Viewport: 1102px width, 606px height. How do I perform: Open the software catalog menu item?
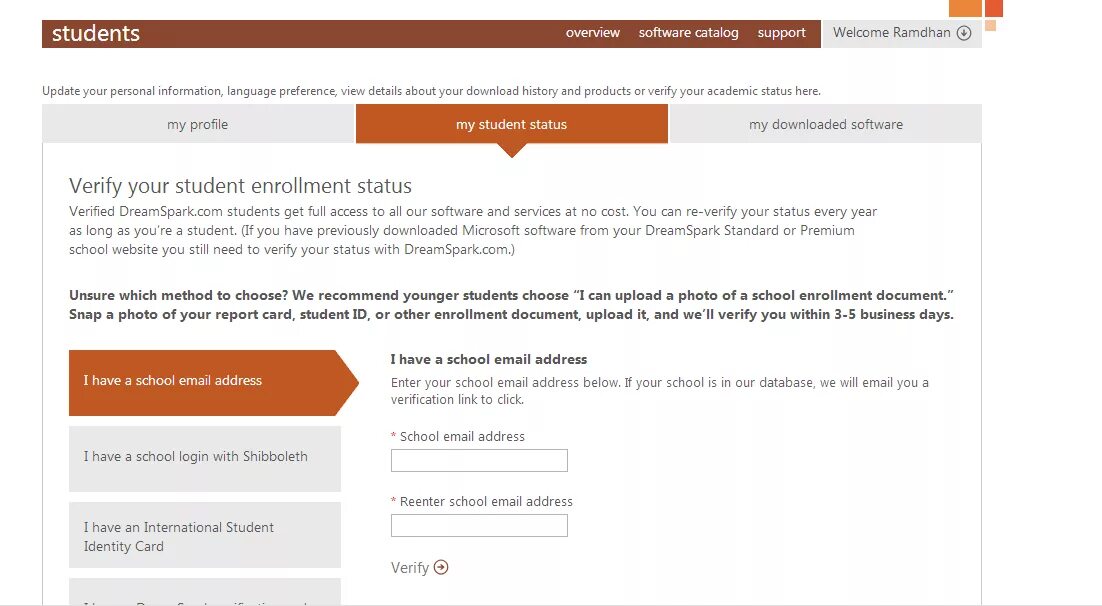688,33
